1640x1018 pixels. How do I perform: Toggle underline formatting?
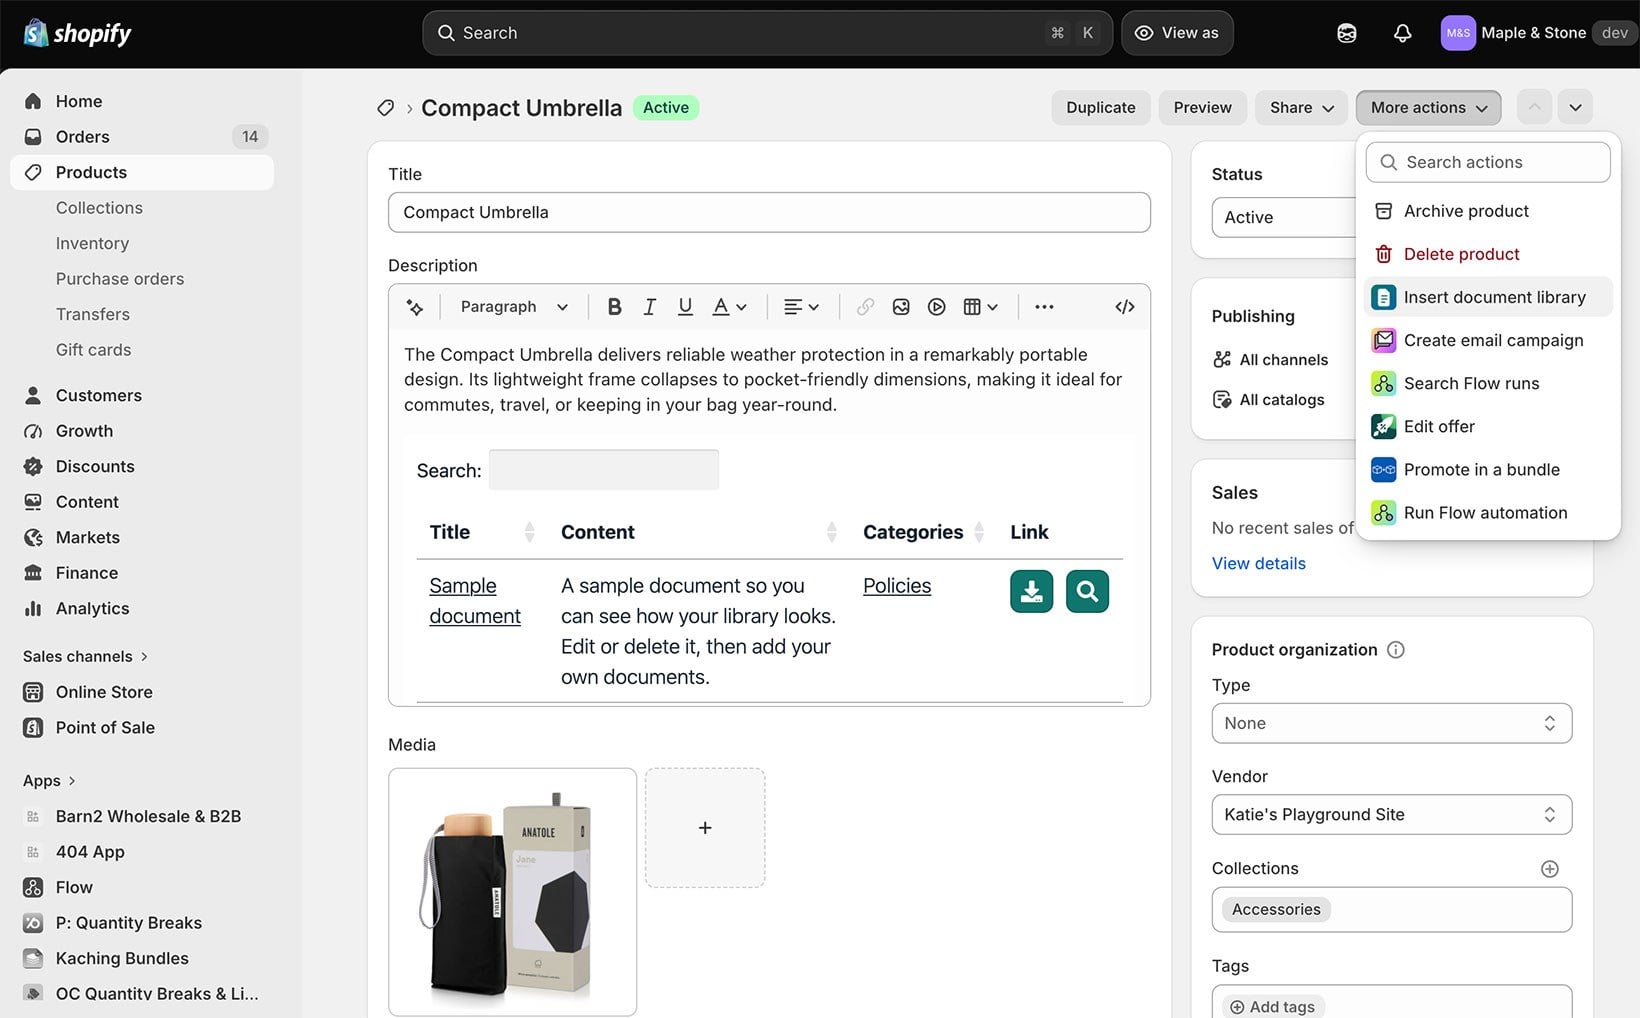pos(685,307)
